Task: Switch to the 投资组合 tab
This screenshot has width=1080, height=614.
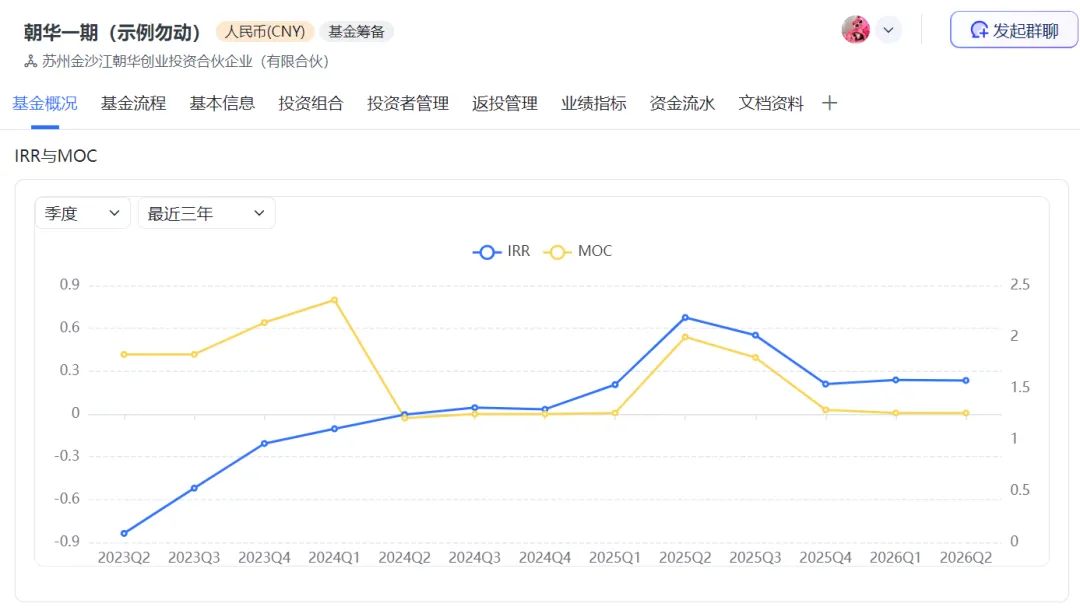Action: (x=310, y=102)
